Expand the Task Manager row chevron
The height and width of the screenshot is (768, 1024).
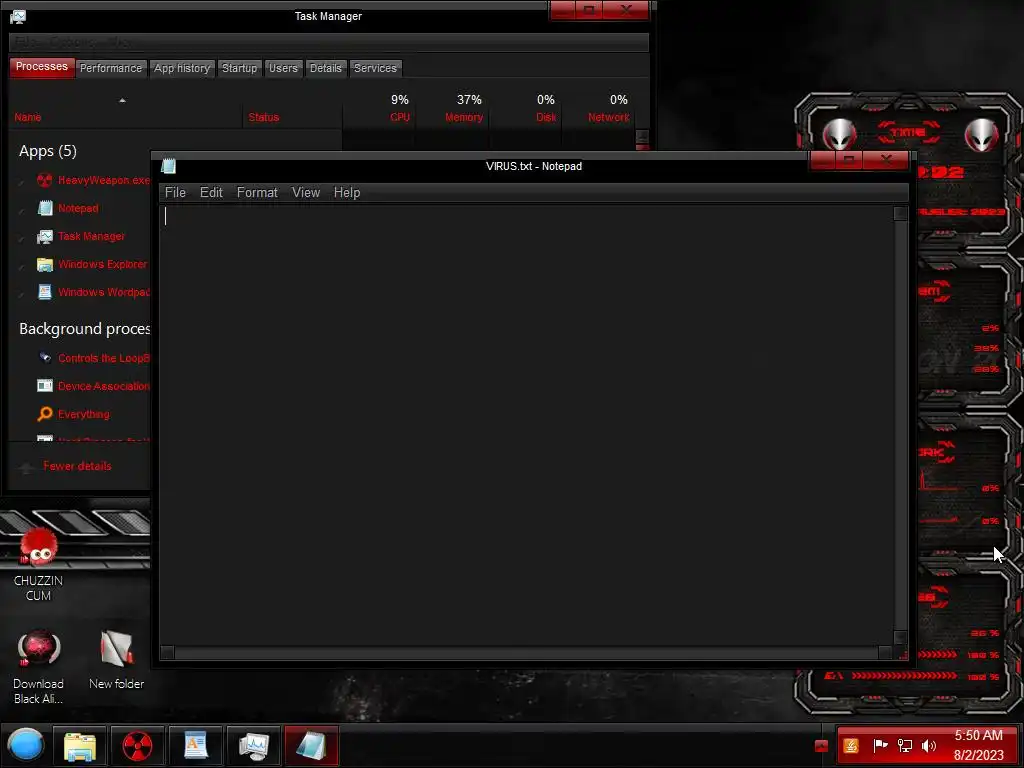[x=22, y=238]
